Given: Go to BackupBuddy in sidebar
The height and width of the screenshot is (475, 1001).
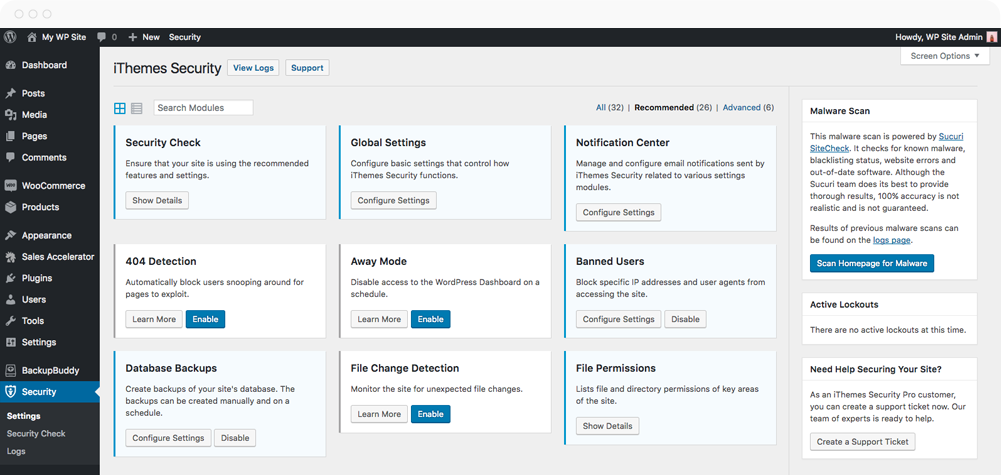Looking at the screenshot, I should (50, 370).
